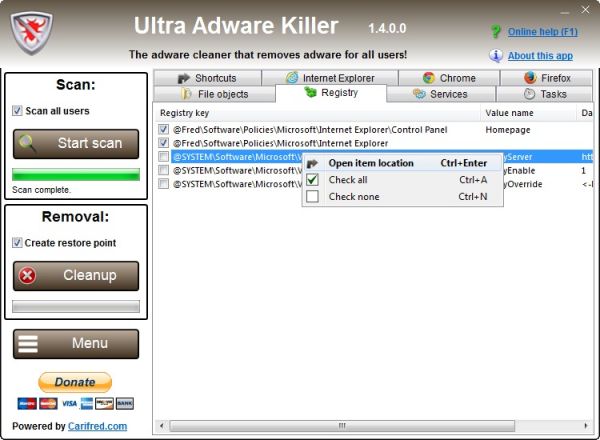Open the About this app link
Viewport: 600px width, 440px height.
point(540,56)
